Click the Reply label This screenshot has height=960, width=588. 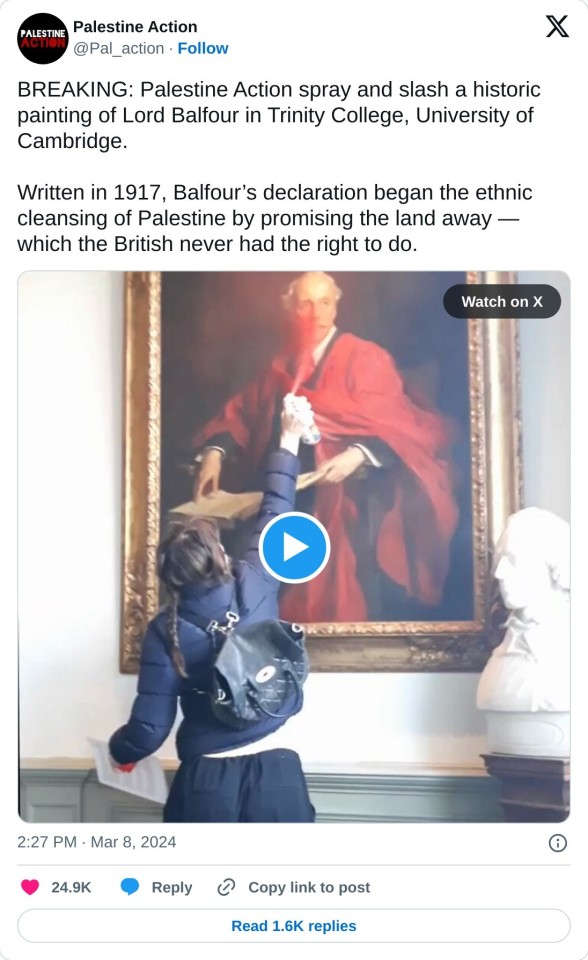point(172,887)
